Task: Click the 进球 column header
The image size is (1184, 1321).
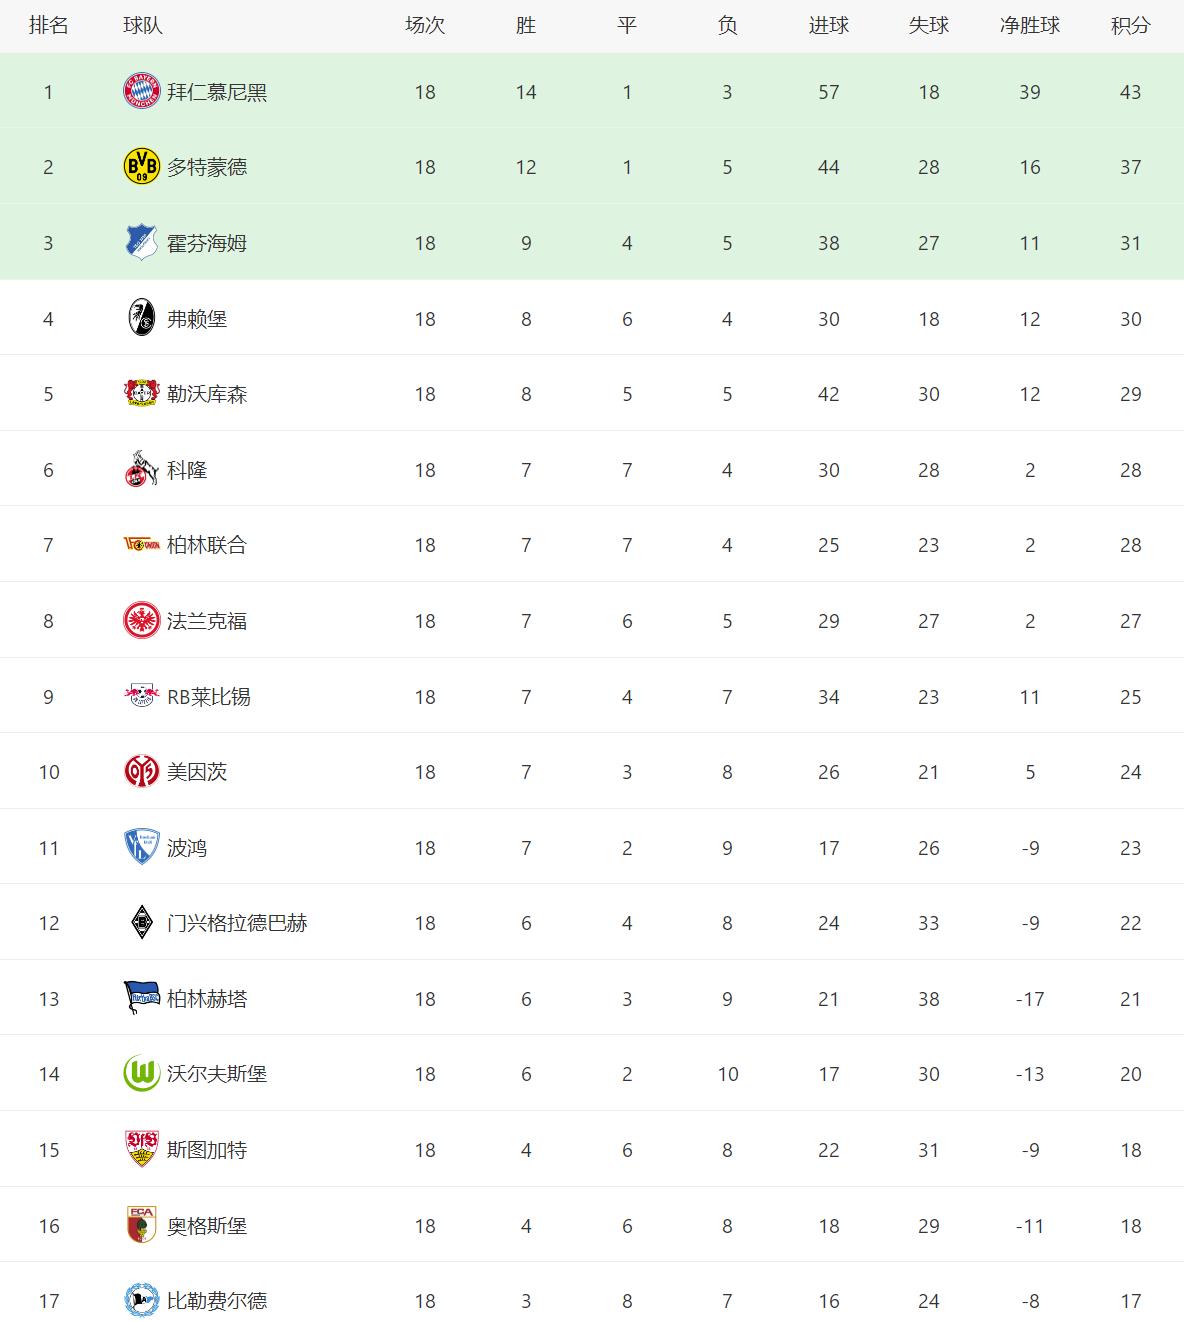Action: [828, 26]
